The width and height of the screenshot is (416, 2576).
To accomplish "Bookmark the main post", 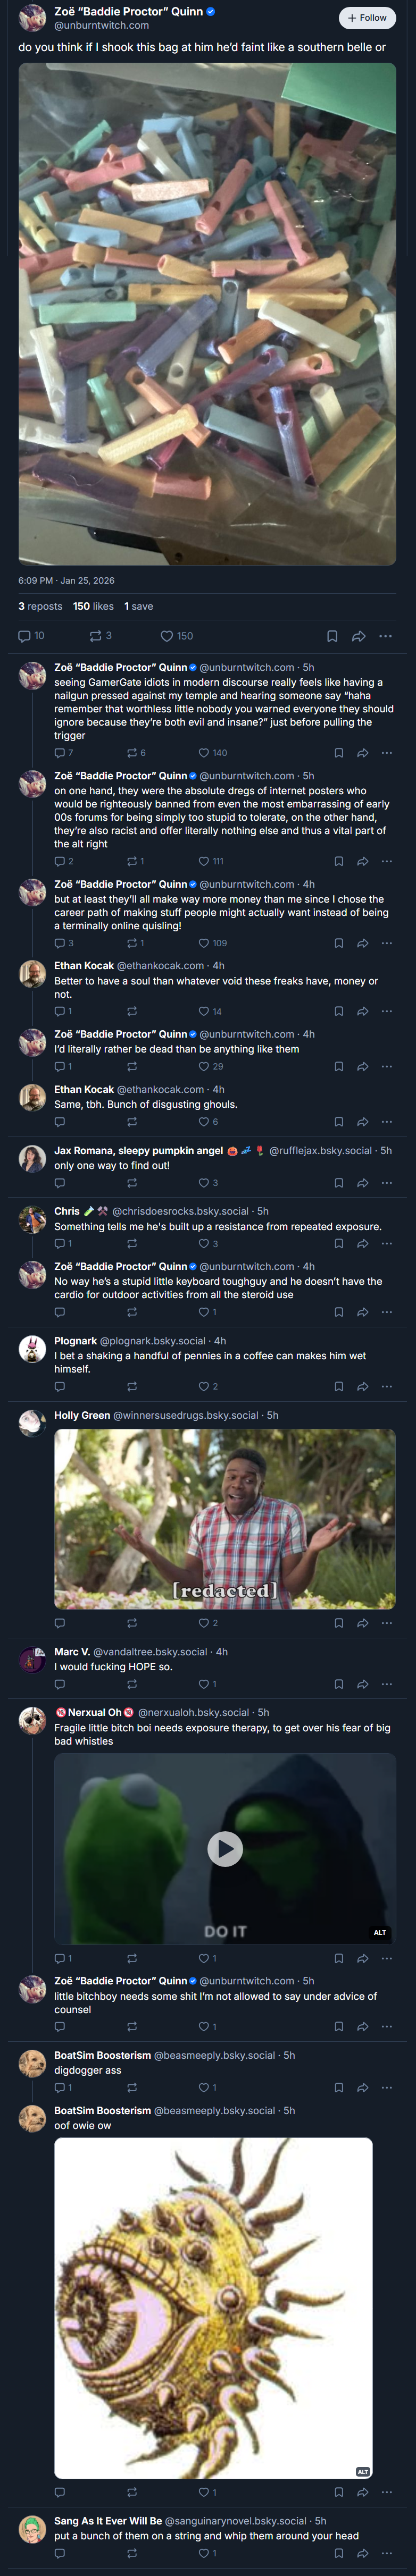I will tap(332, 636).
